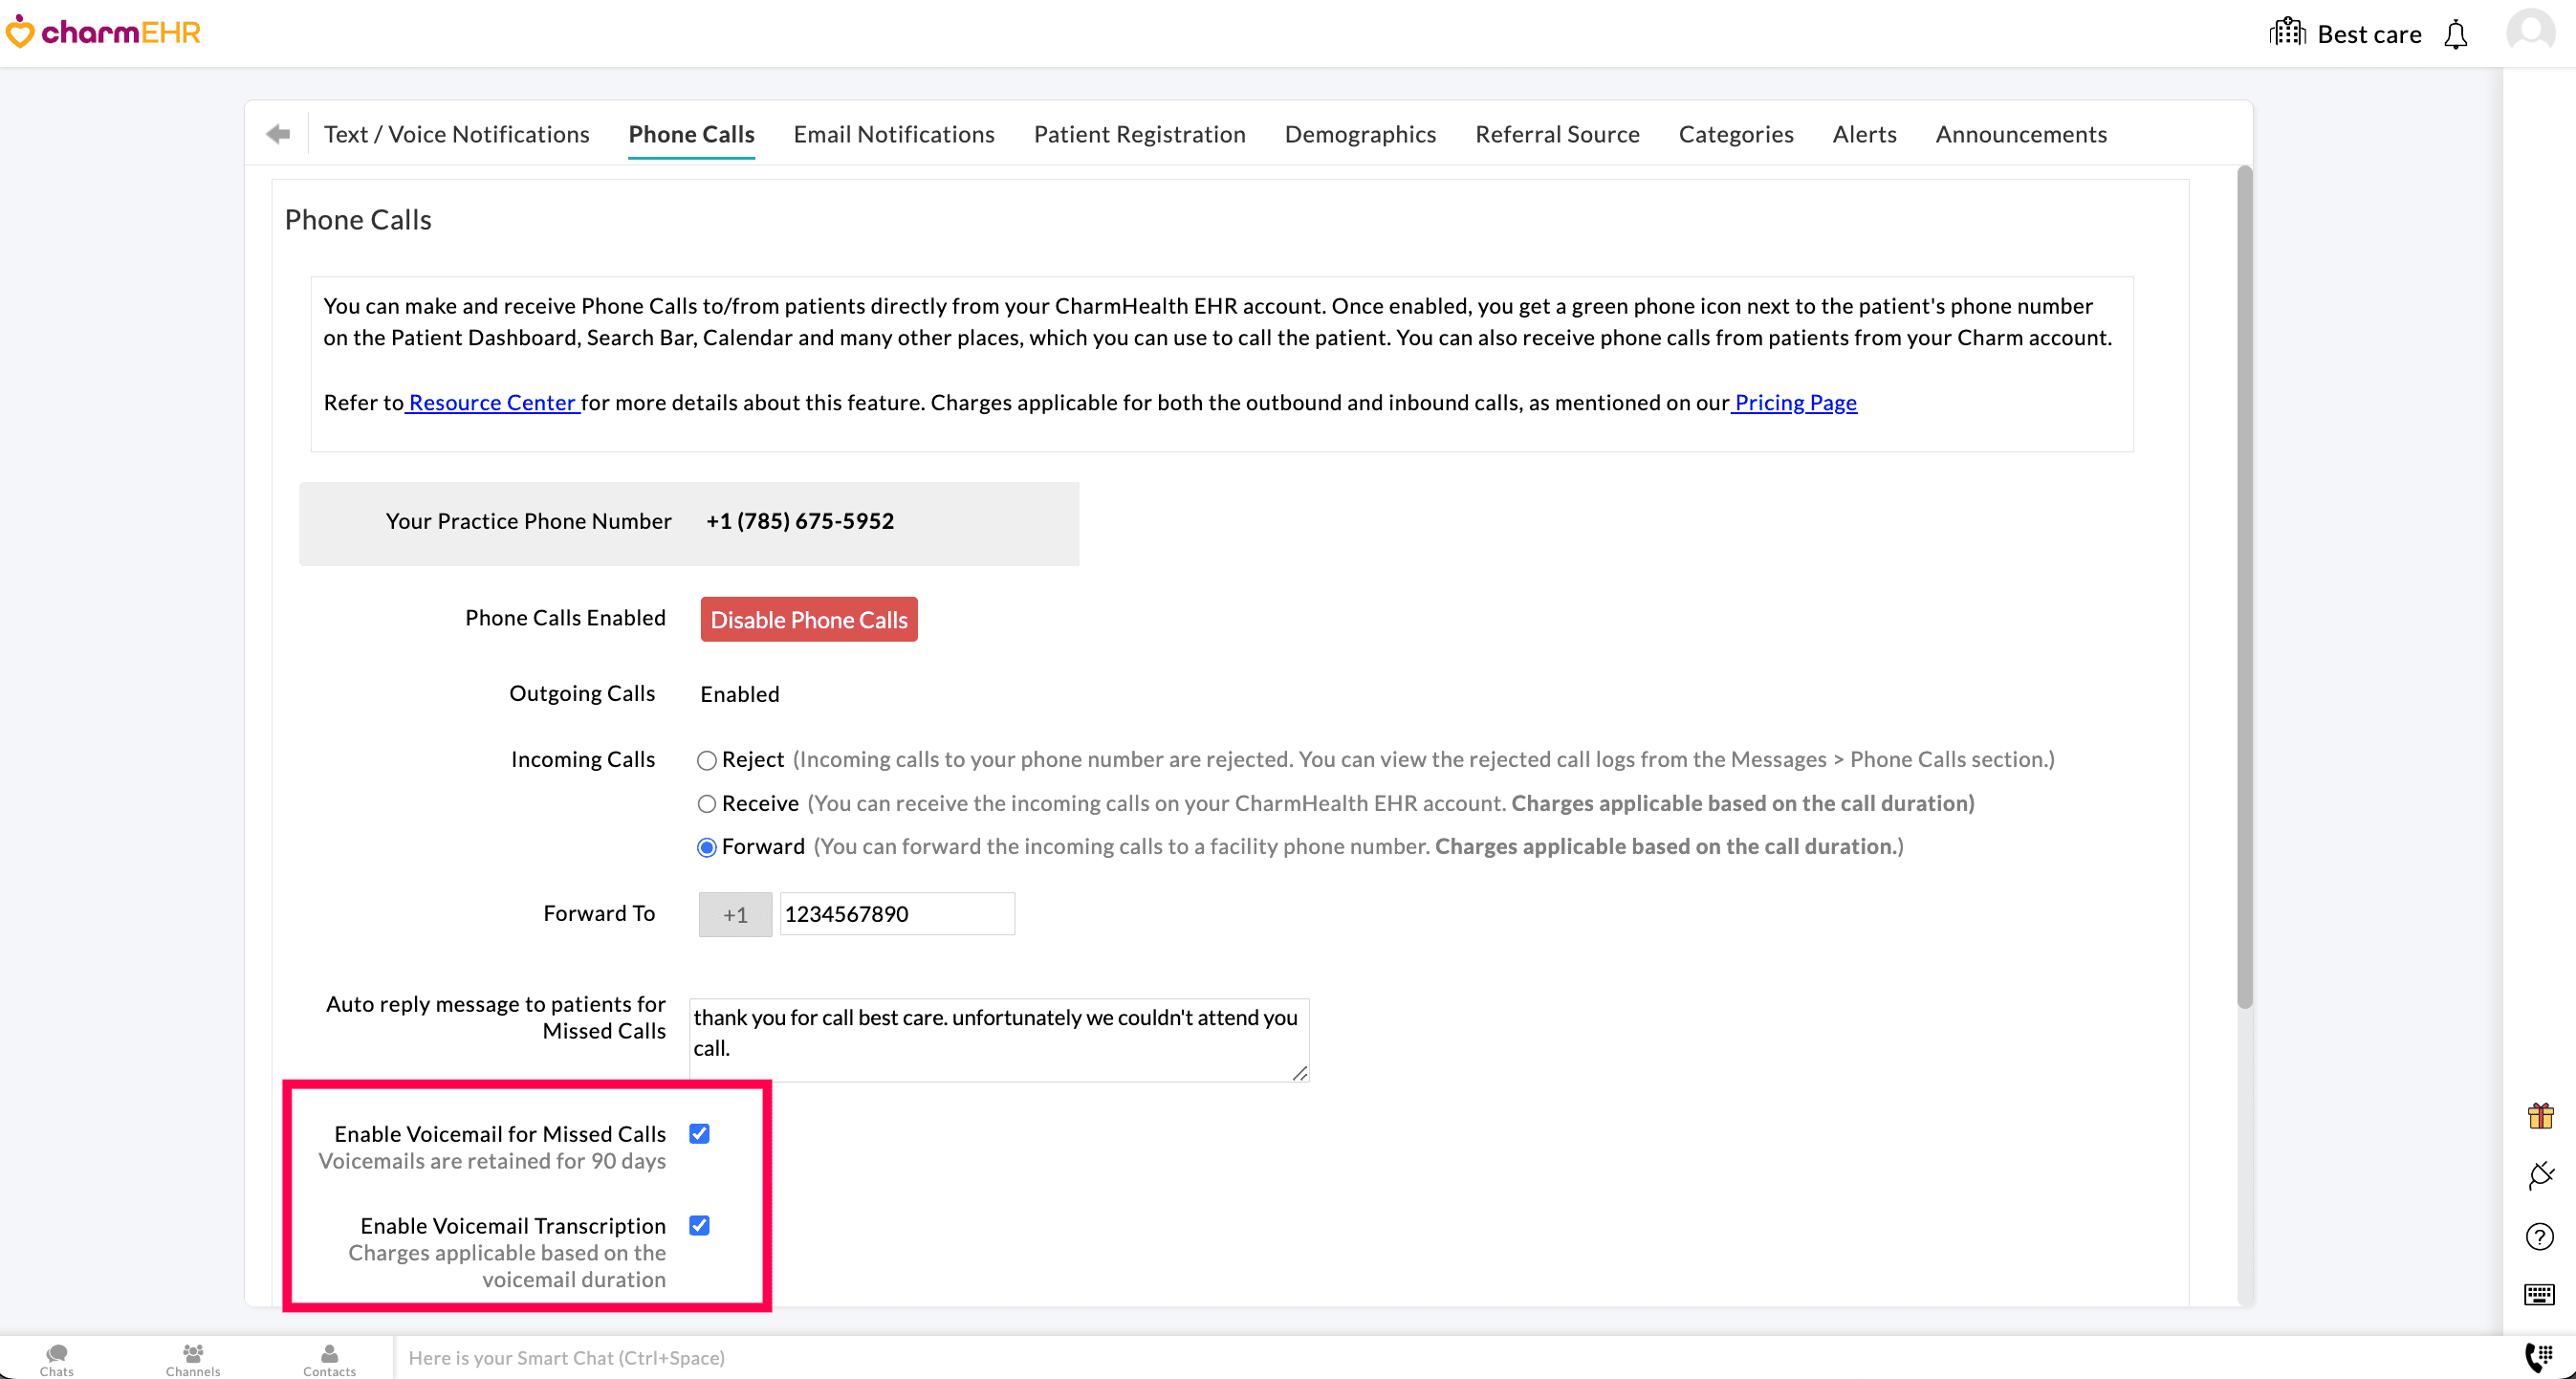Image resolution: width=2576 pixels, height=1379 pixels.
Task: Switch to the Email Notifications tab
Action: [893, 134]
